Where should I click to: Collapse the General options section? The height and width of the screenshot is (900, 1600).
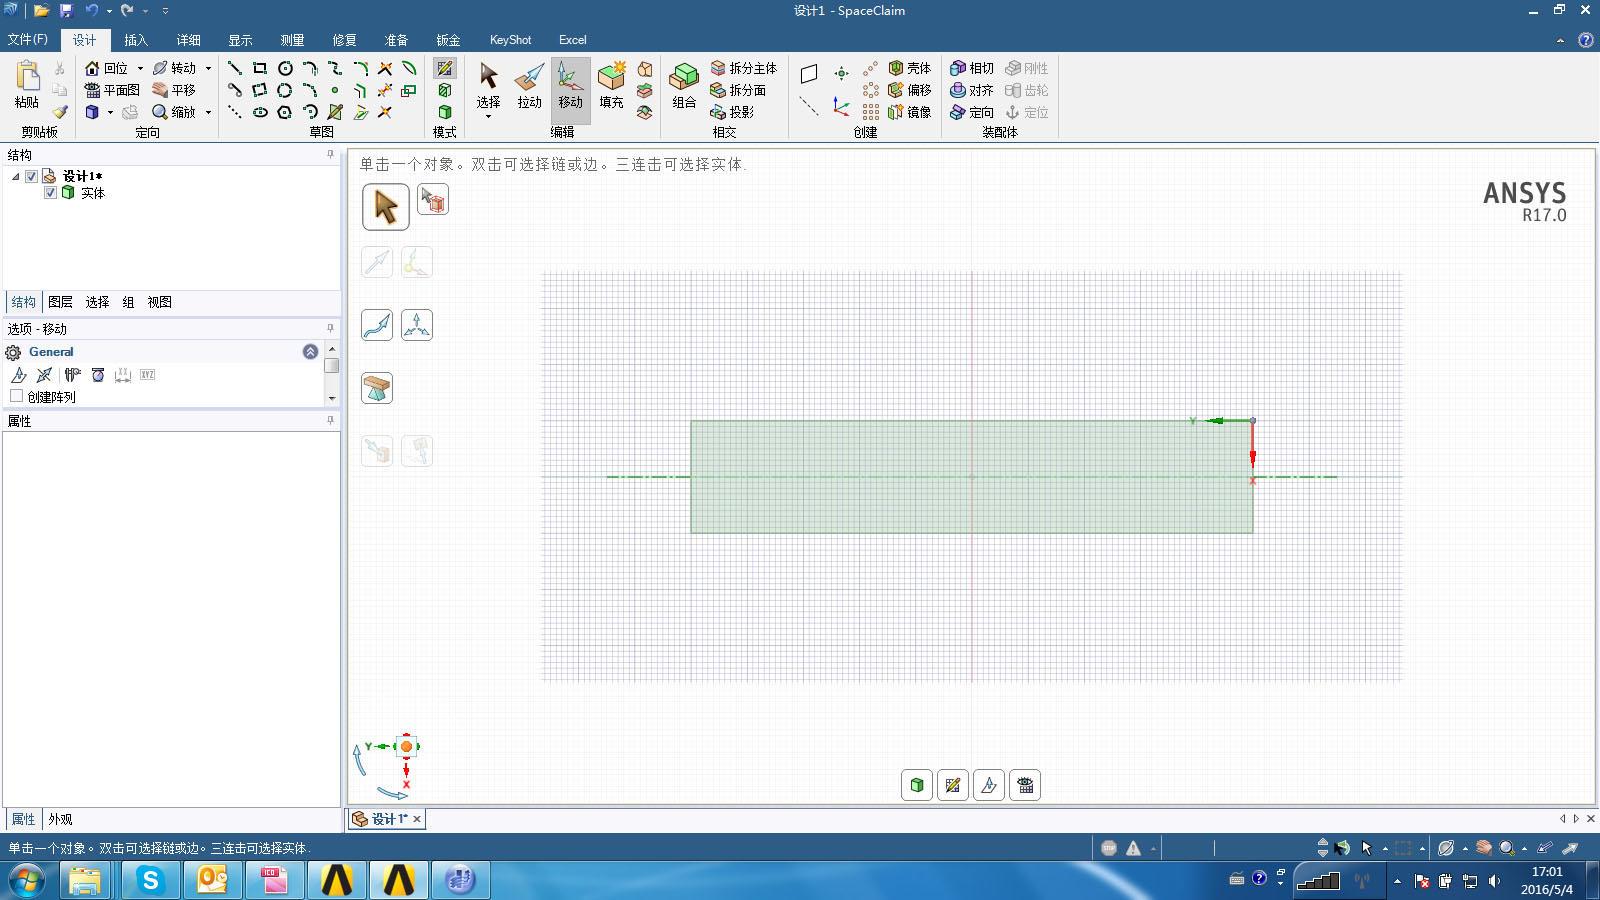[x=311, y=351]
